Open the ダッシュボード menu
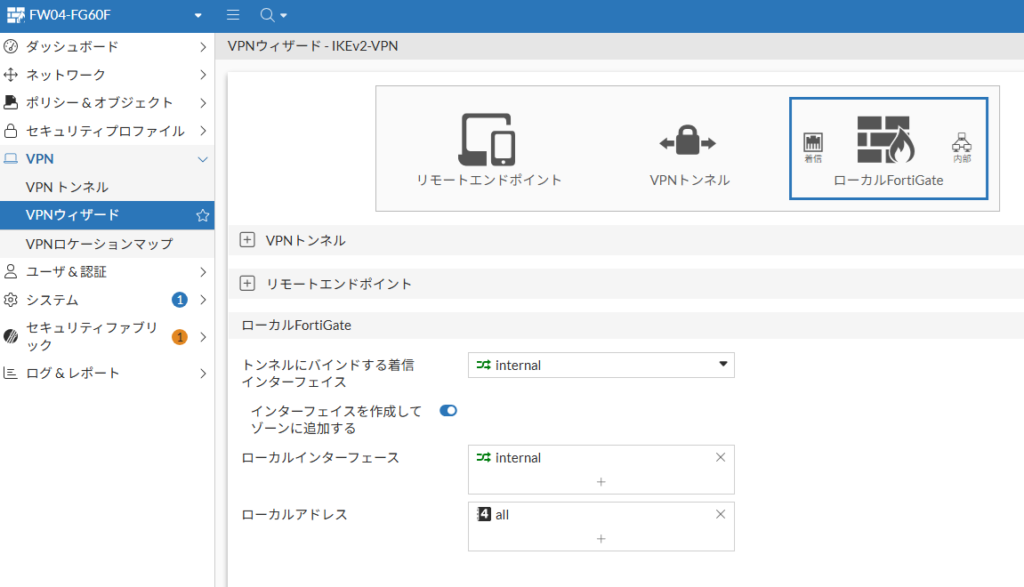1024x587 pixels. point(107,46)
